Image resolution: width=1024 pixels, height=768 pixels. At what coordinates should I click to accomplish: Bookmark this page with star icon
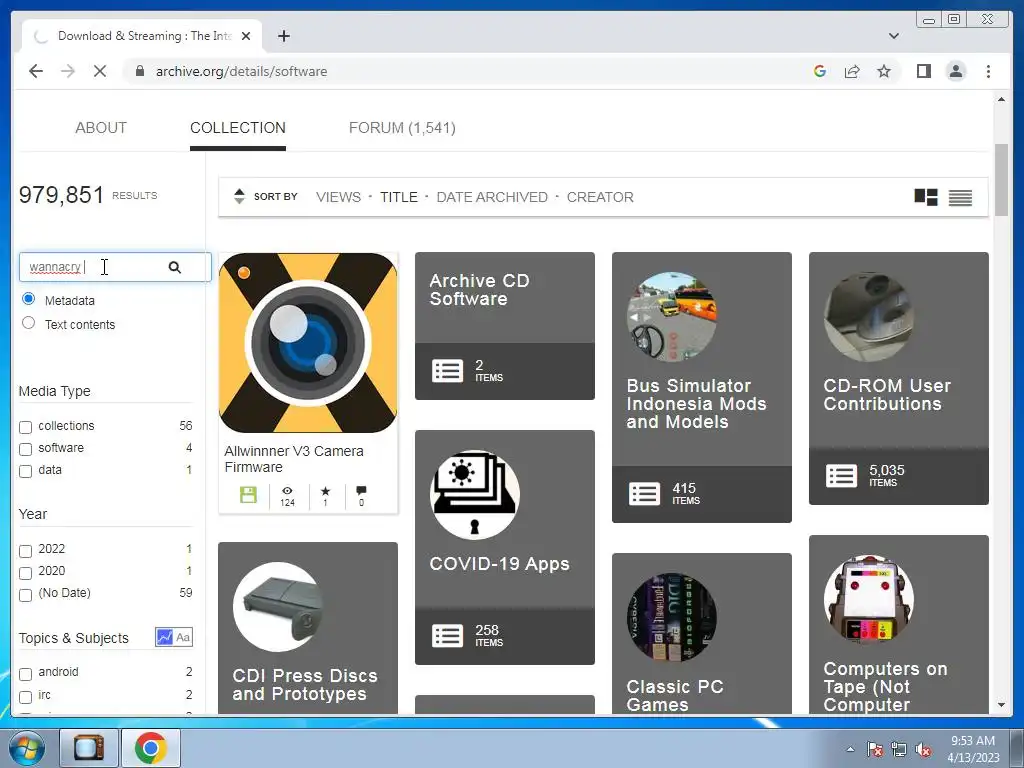click(884, 71)
